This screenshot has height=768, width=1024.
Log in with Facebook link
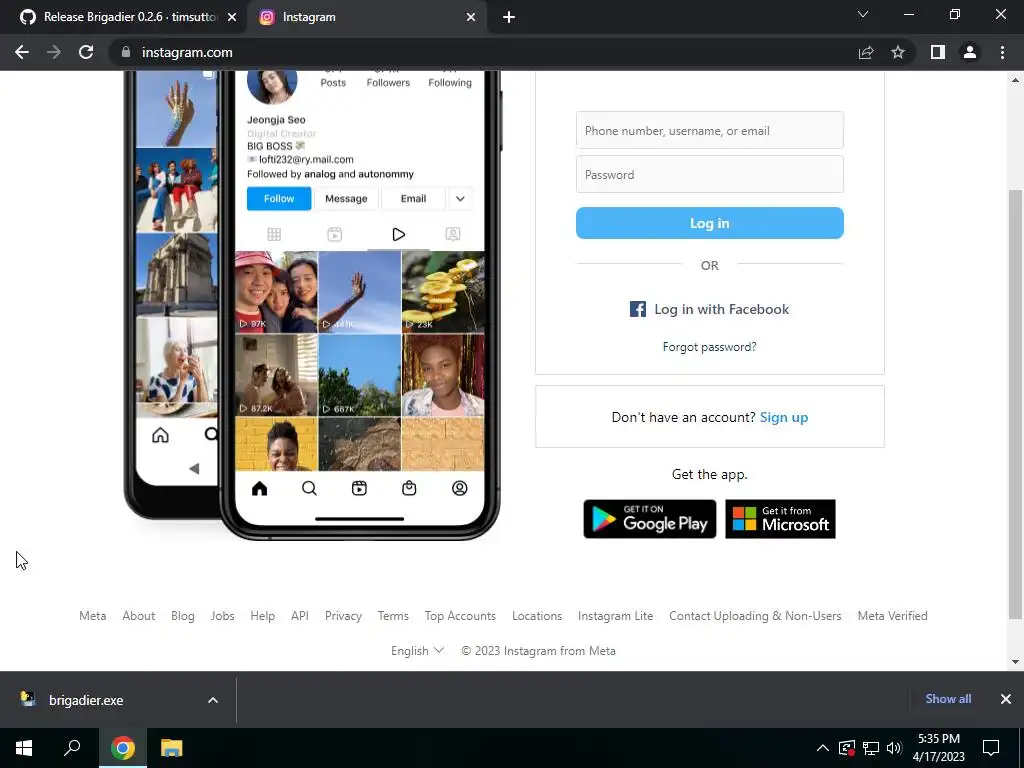pyautogui.click(x=709, y=309)
